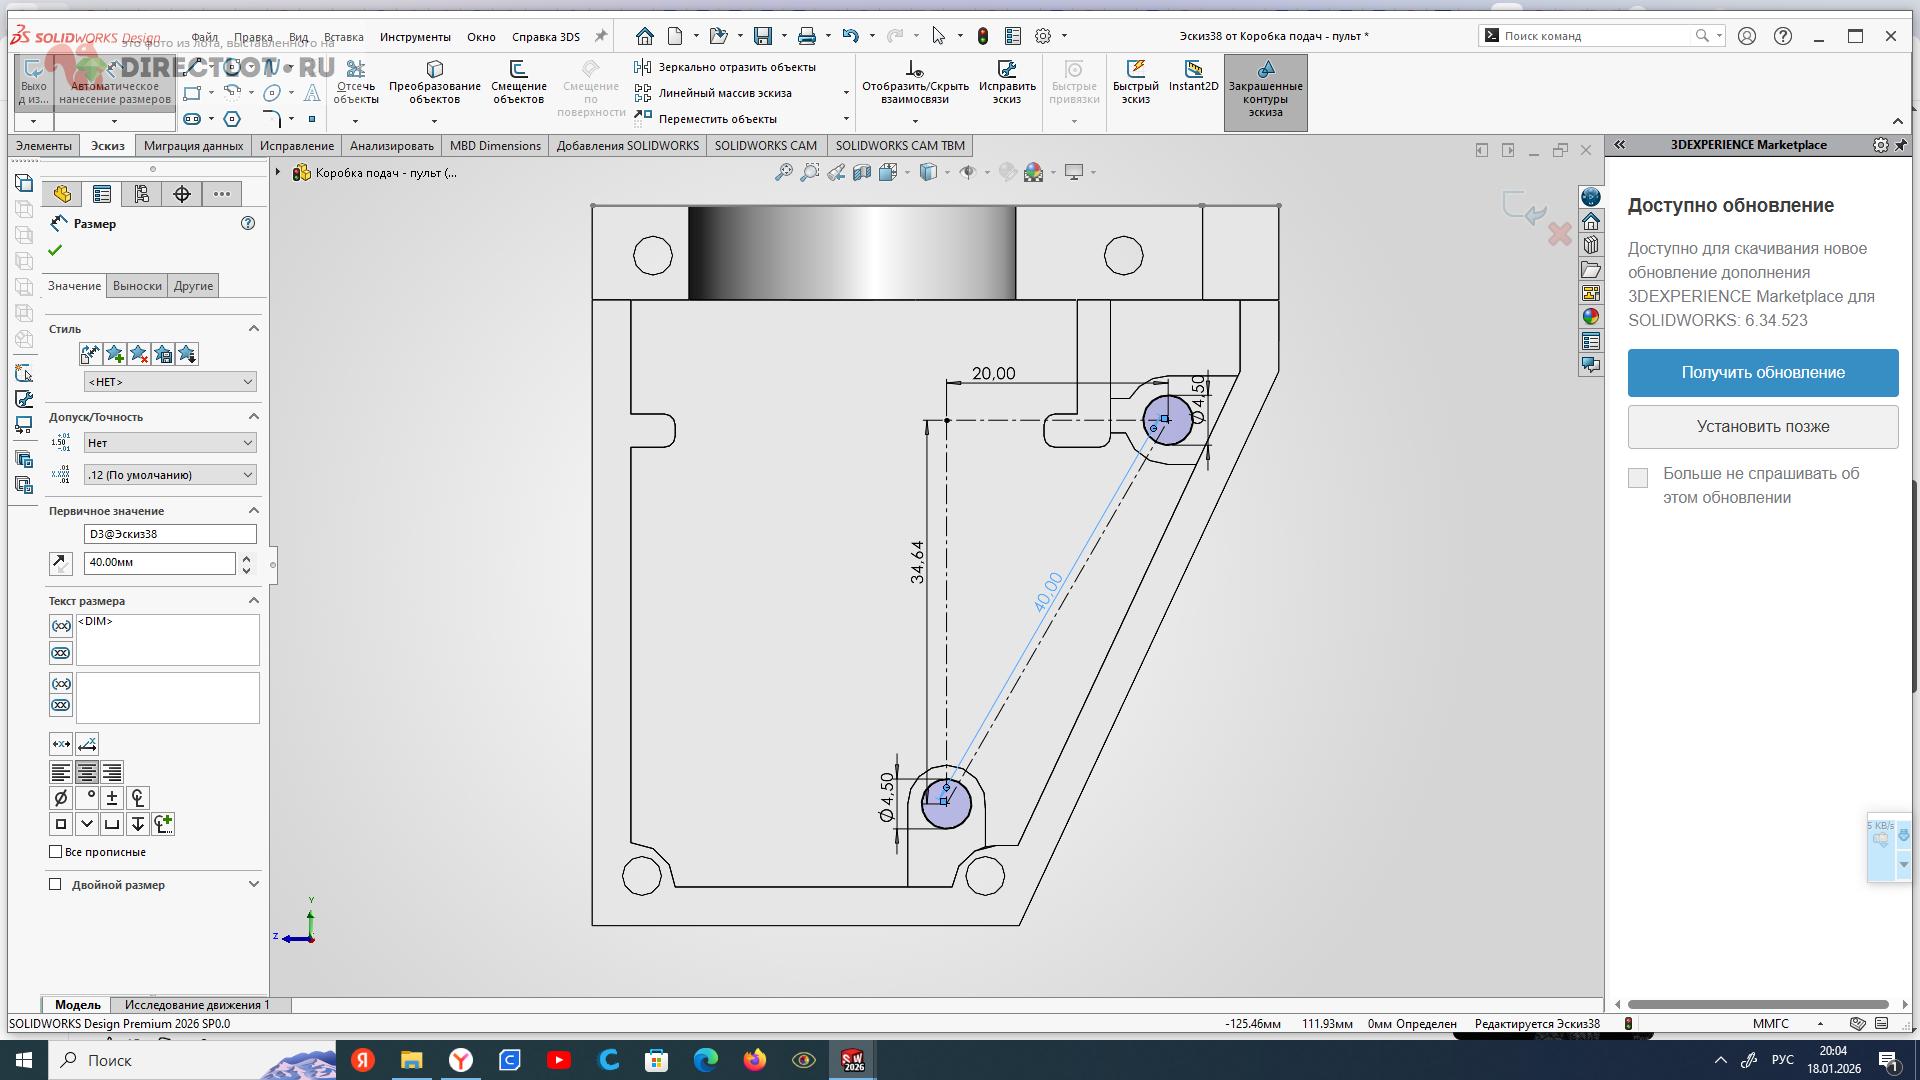The image size is (1920, 1080).
Task: Tick 'Больше не спрашивать об этом обновлении'
Action: click(1638, 478)
